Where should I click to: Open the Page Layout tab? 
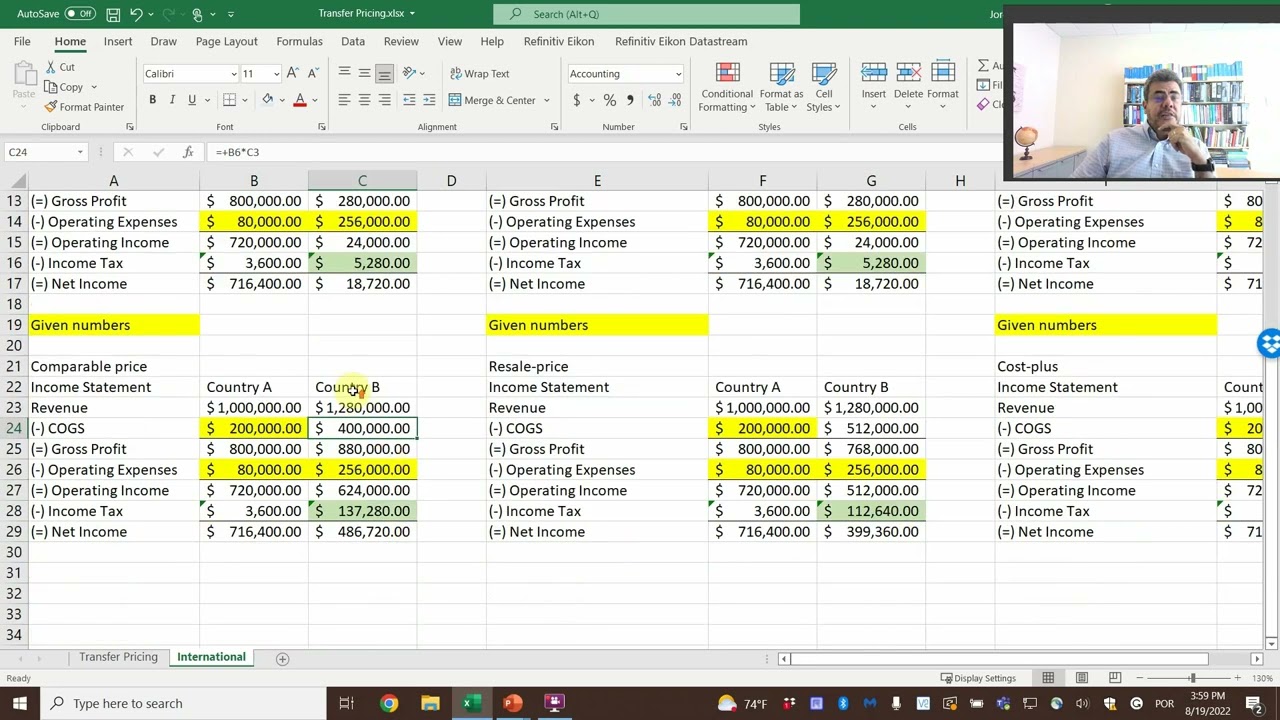coord(226,41)
